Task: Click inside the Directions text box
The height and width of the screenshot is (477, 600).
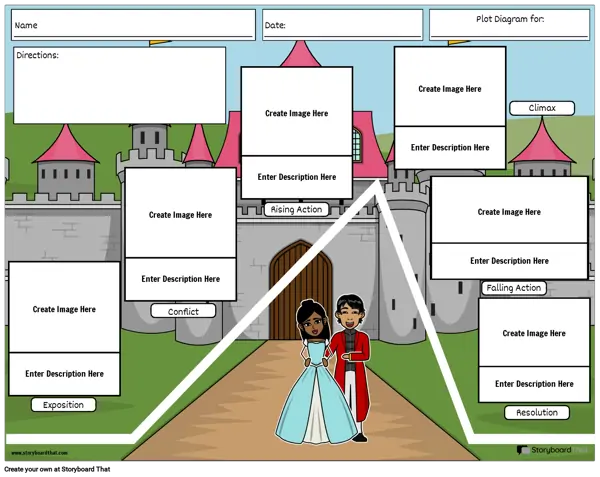Action: click(119, 85)
